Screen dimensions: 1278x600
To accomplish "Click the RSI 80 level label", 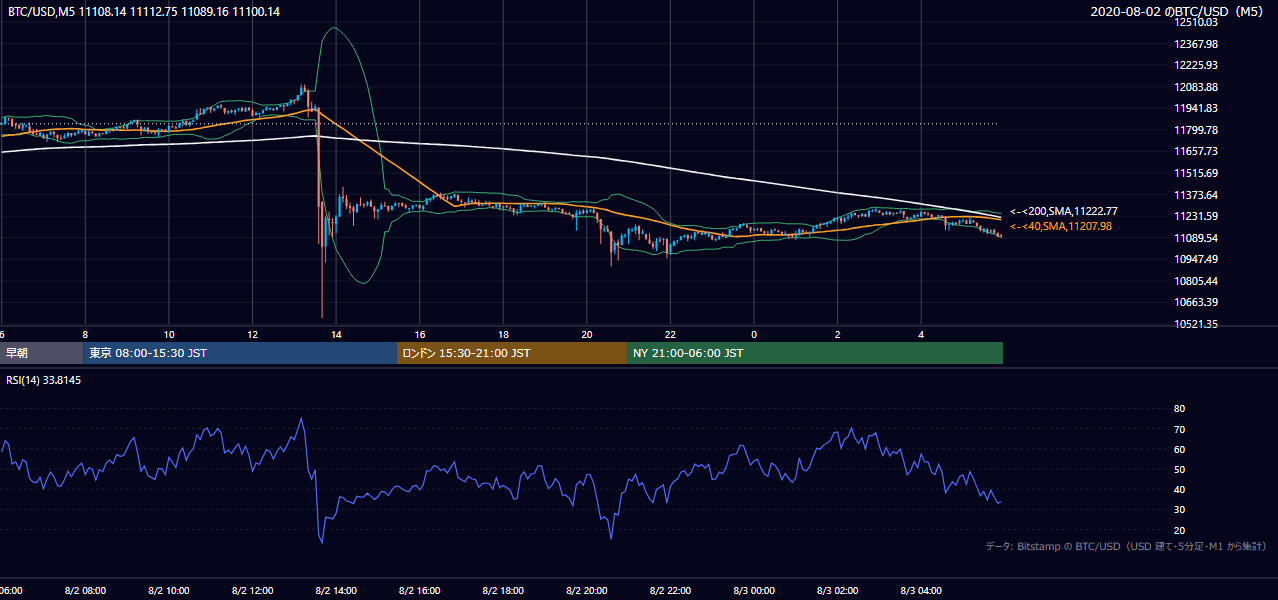I will click(x=1179, y=409).
